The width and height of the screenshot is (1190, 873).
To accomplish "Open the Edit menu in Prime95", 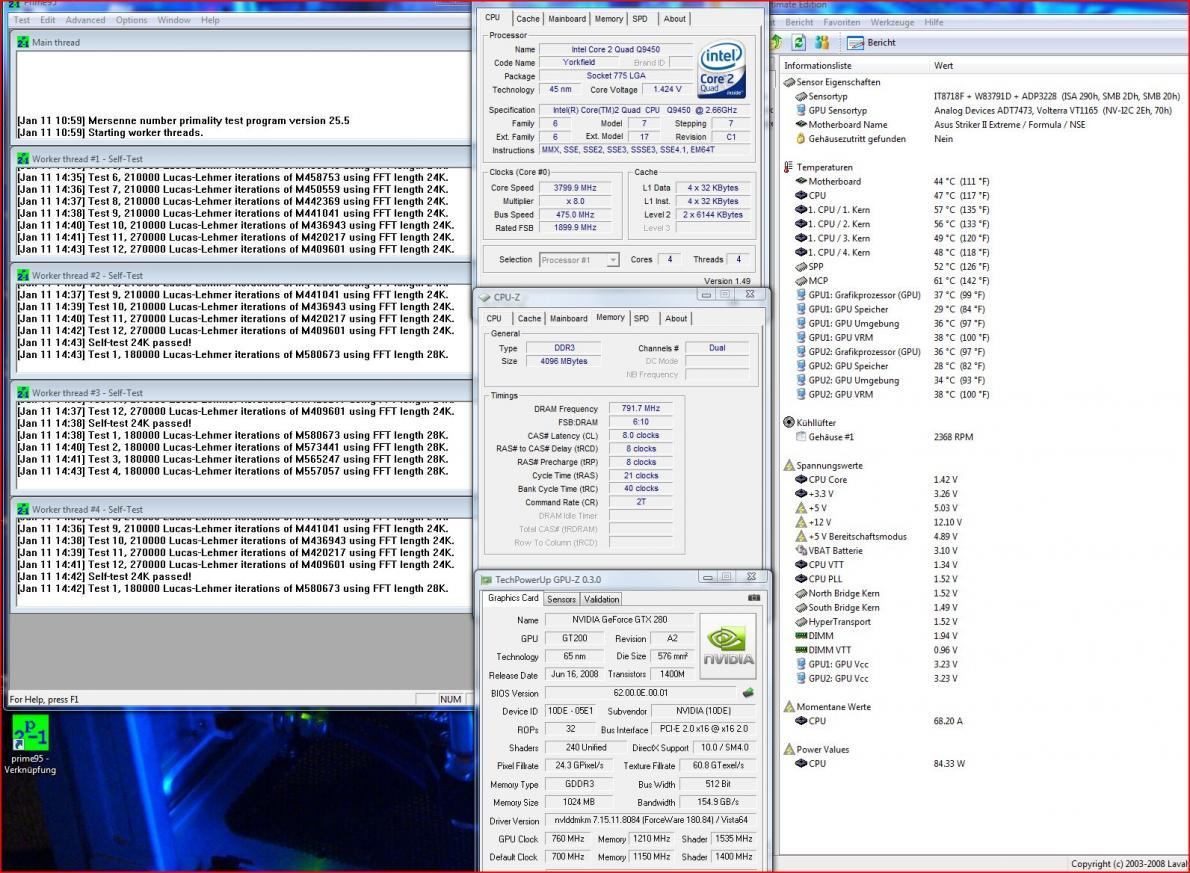I will click(48, 20).
